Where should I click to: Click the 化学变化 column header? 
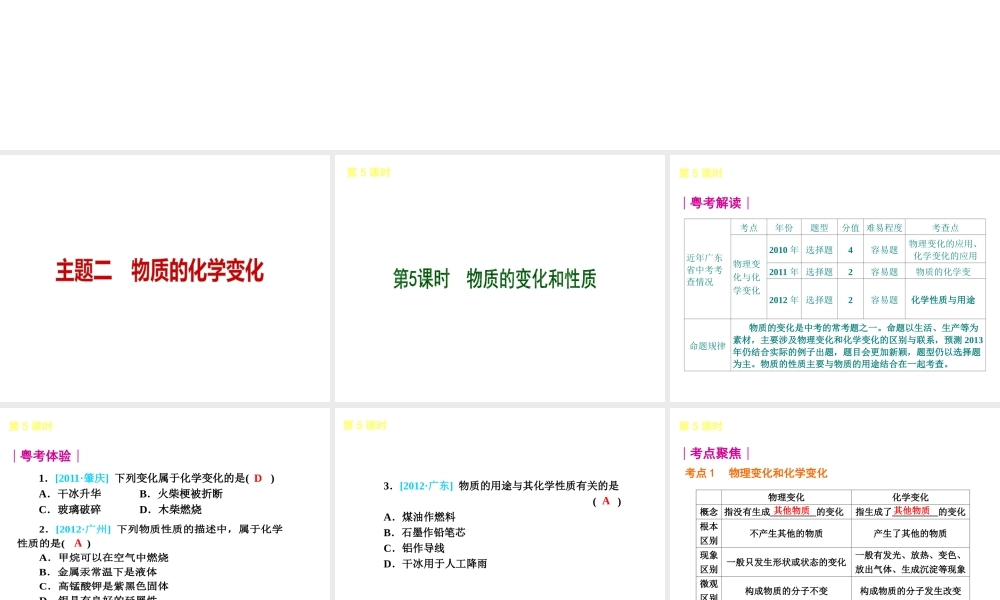coord(910,497)
